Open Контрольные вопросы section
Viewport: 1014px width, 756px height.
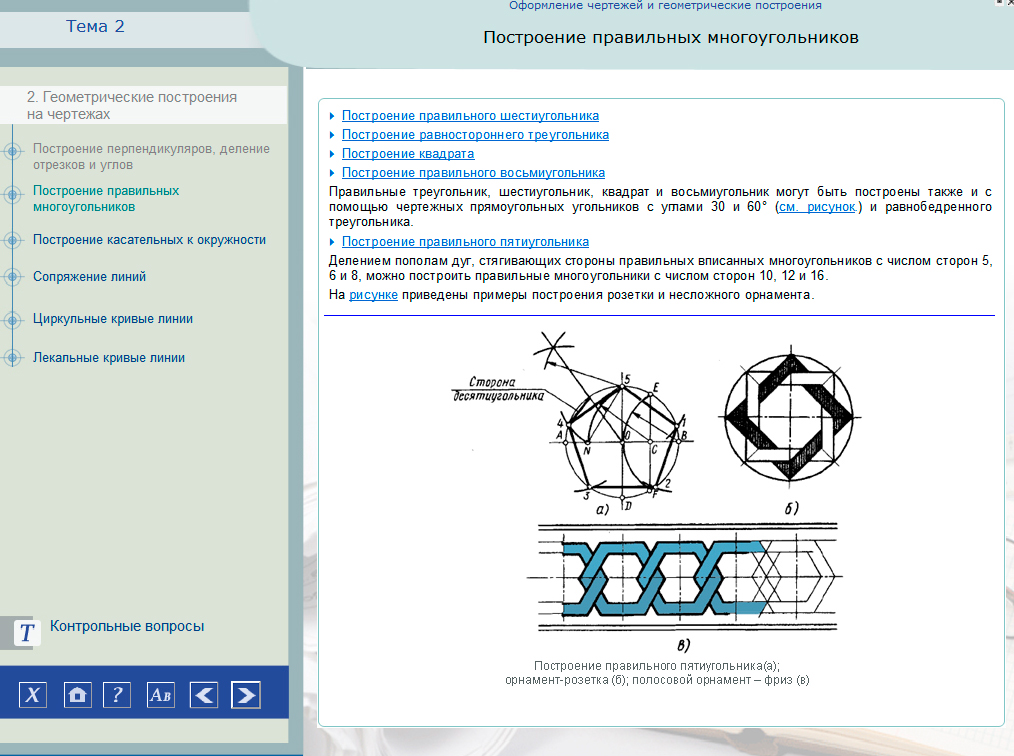coord(127,626)
